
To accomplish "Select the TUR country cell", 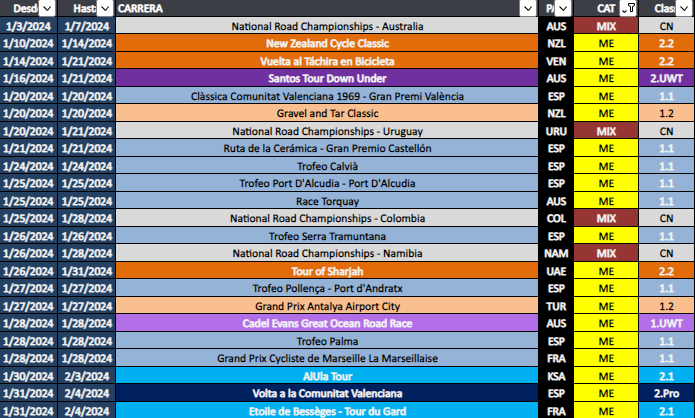I will coord(556,306).
